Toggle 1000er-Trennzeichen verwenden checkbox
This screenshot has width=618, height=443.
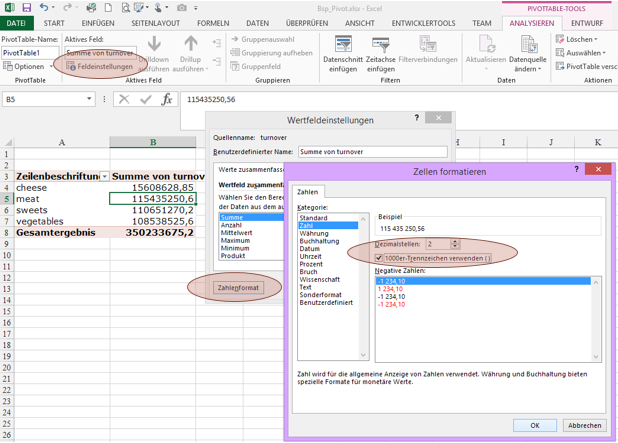[x=379, y=258]
